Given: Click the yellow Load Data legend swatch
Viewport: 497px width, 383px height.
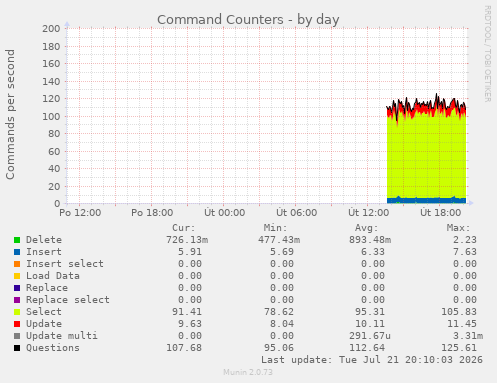Looking at the screenshot, I should [17, 276].
